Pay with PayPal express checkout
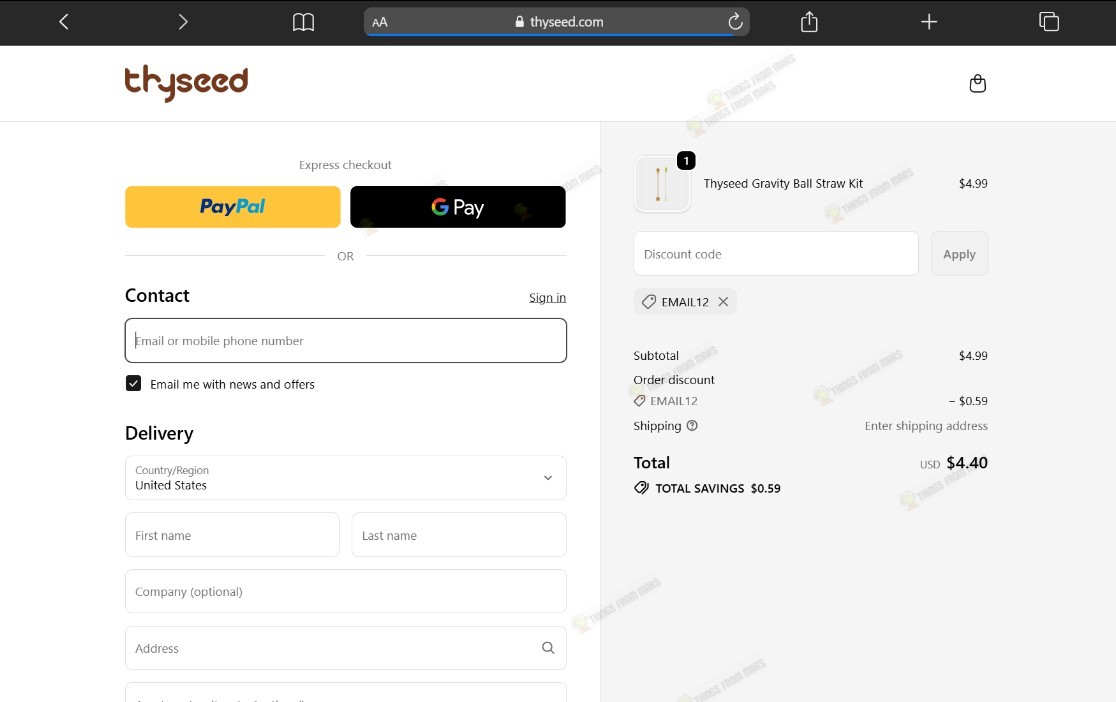 233,207
